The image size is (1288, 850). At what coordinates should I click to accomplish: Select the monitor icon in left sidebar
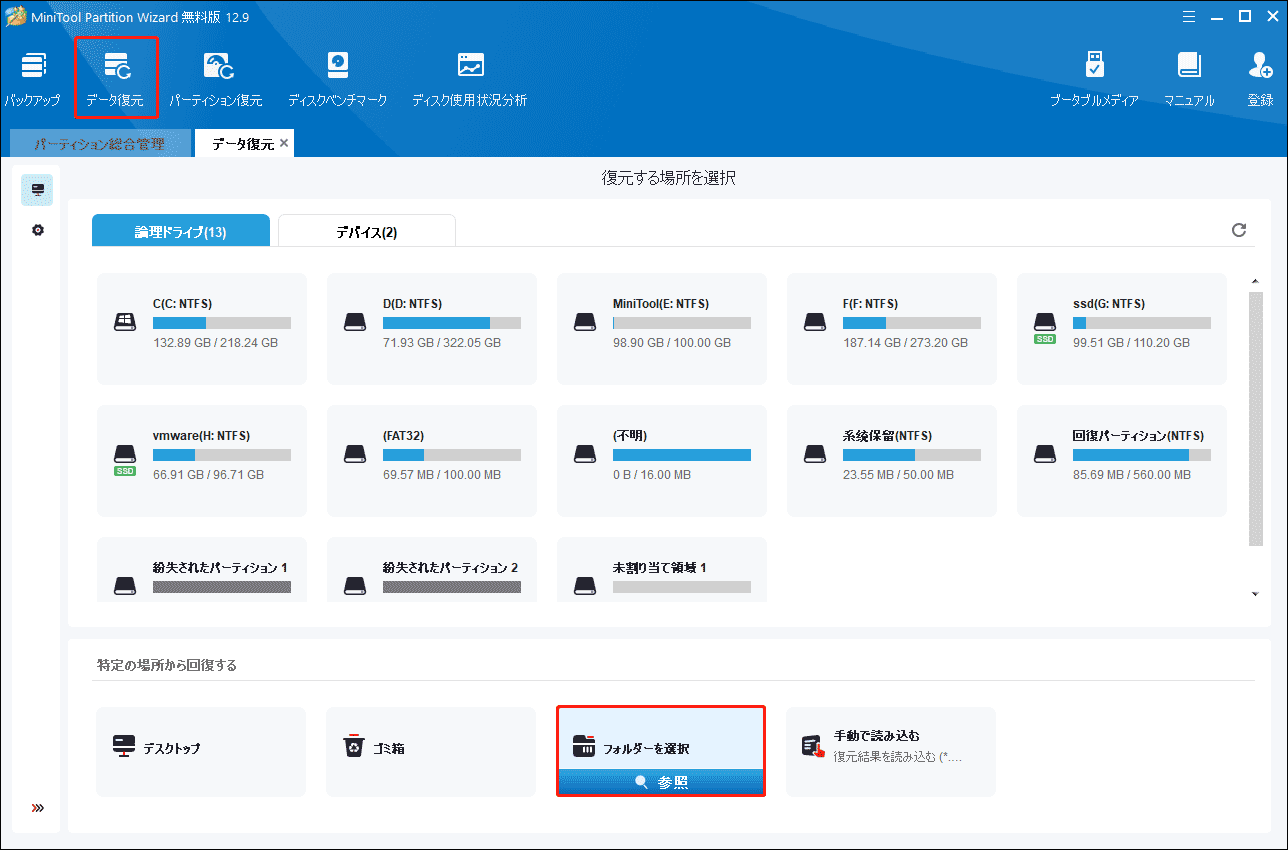[x=38, y=190]
